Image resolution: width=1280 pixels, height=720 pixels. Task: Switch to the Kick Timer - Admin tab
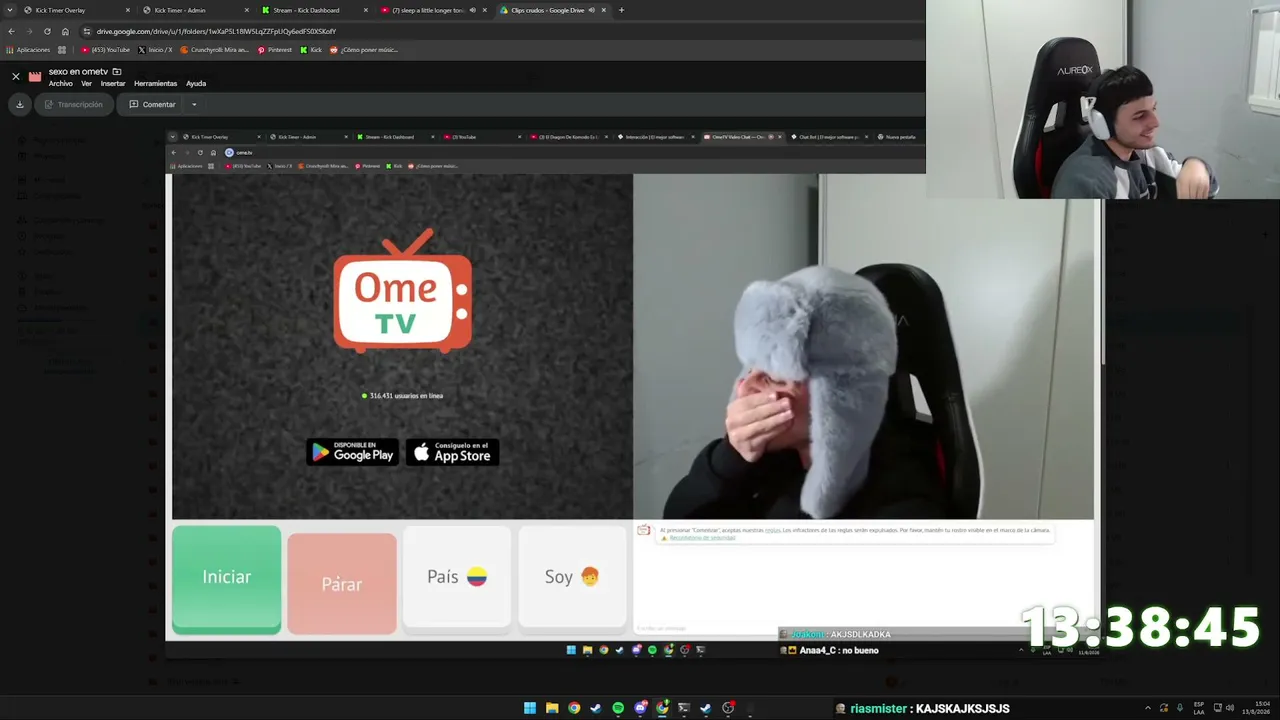click(195, 10)
